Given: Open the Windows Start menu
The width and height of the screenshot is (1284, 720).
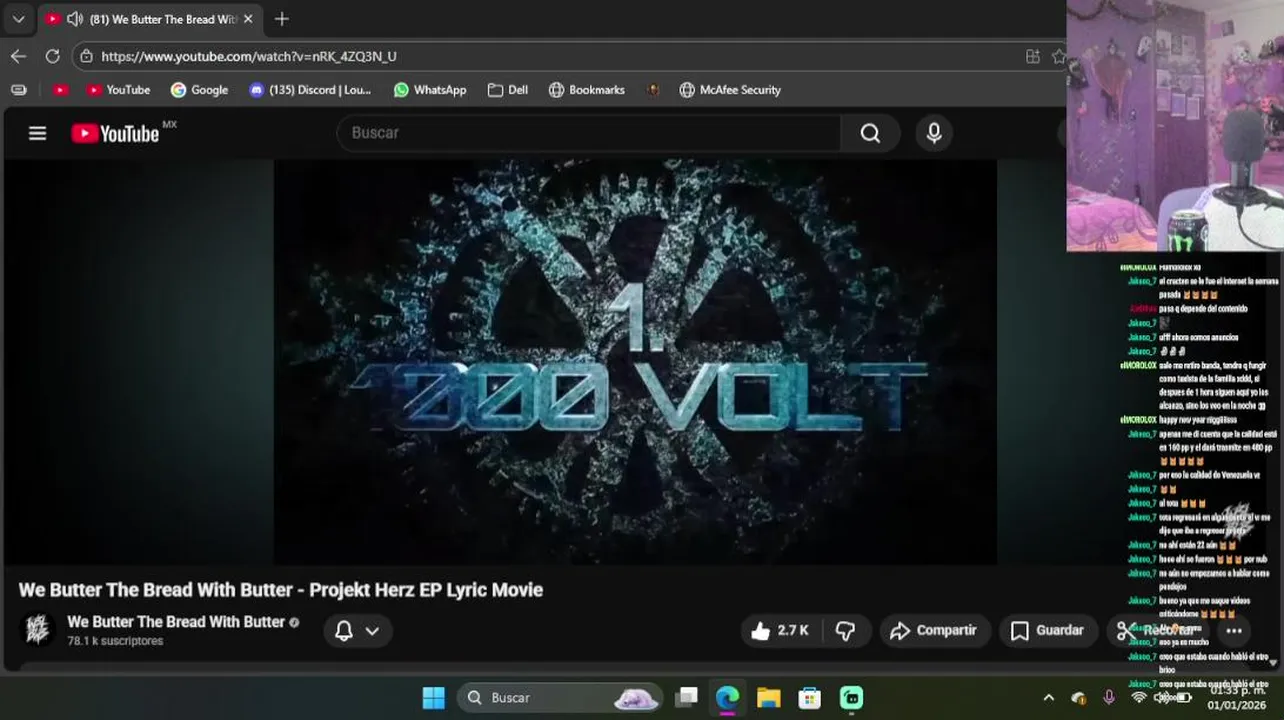Looking at the screenshot, I should click(434, 697).
